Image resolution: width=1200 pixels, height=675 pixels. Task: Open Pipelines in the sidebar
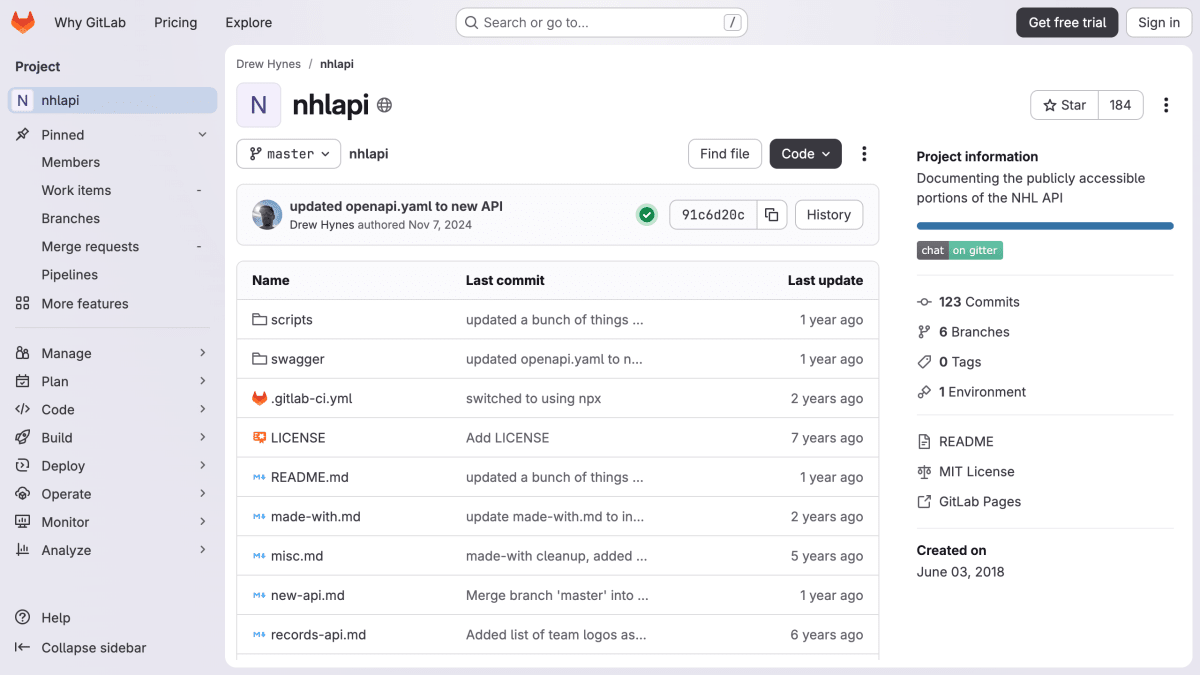click(70, 275)
